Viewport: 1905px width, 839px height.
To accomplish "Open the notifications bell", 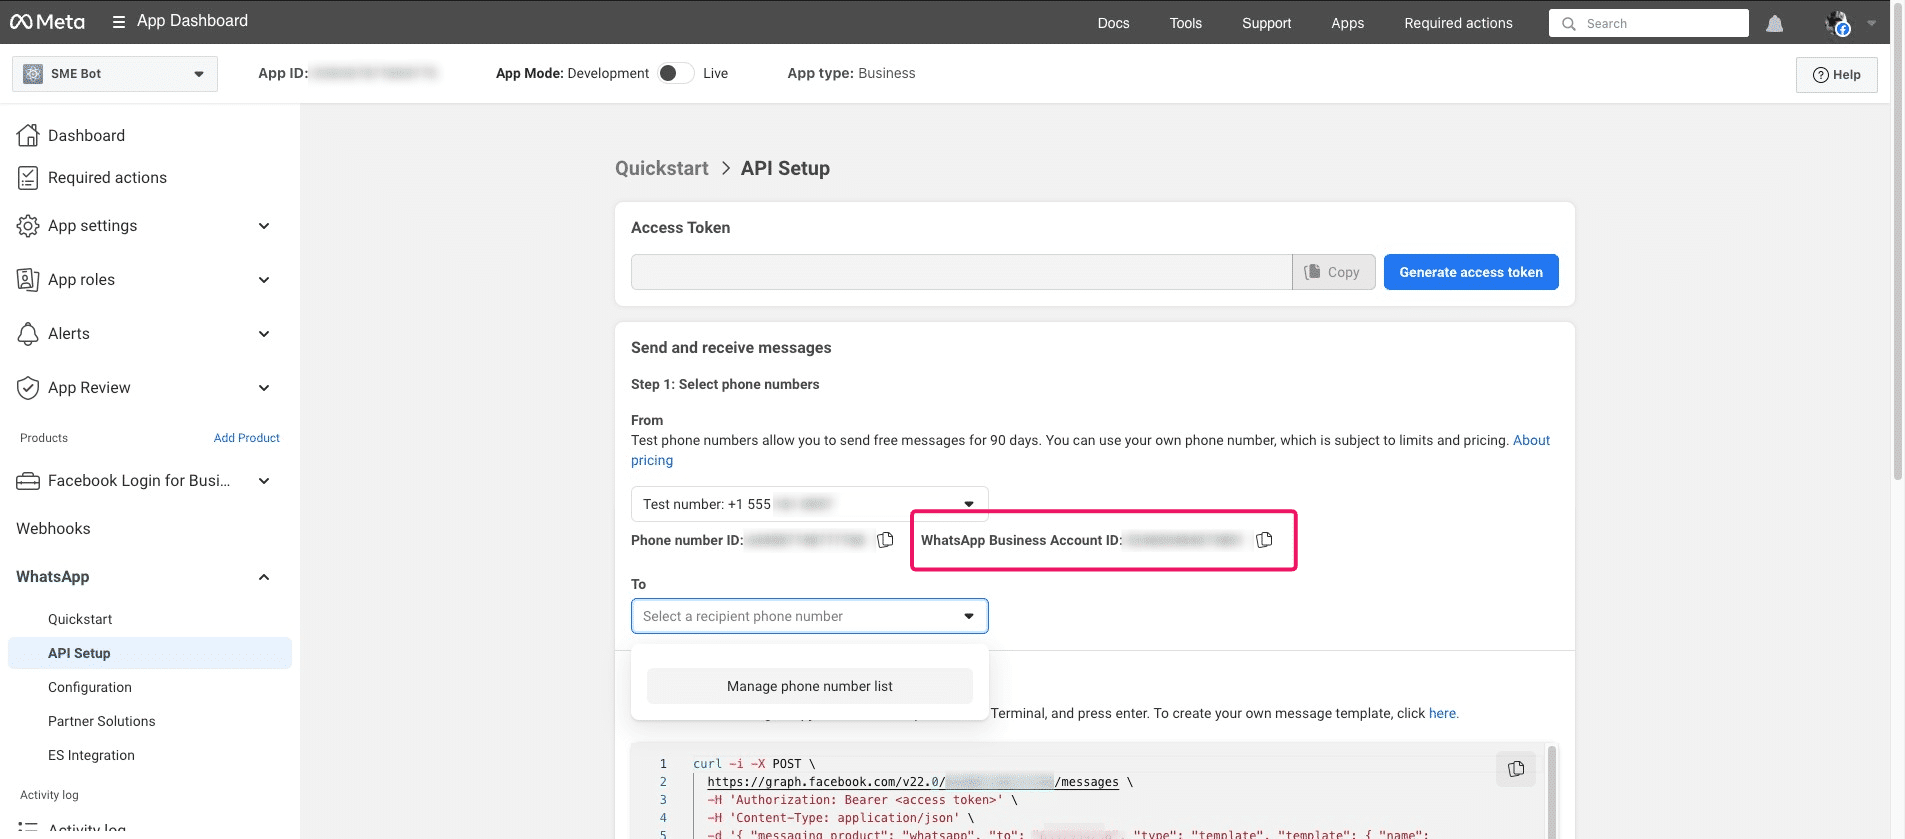I will coord(1774,23).
